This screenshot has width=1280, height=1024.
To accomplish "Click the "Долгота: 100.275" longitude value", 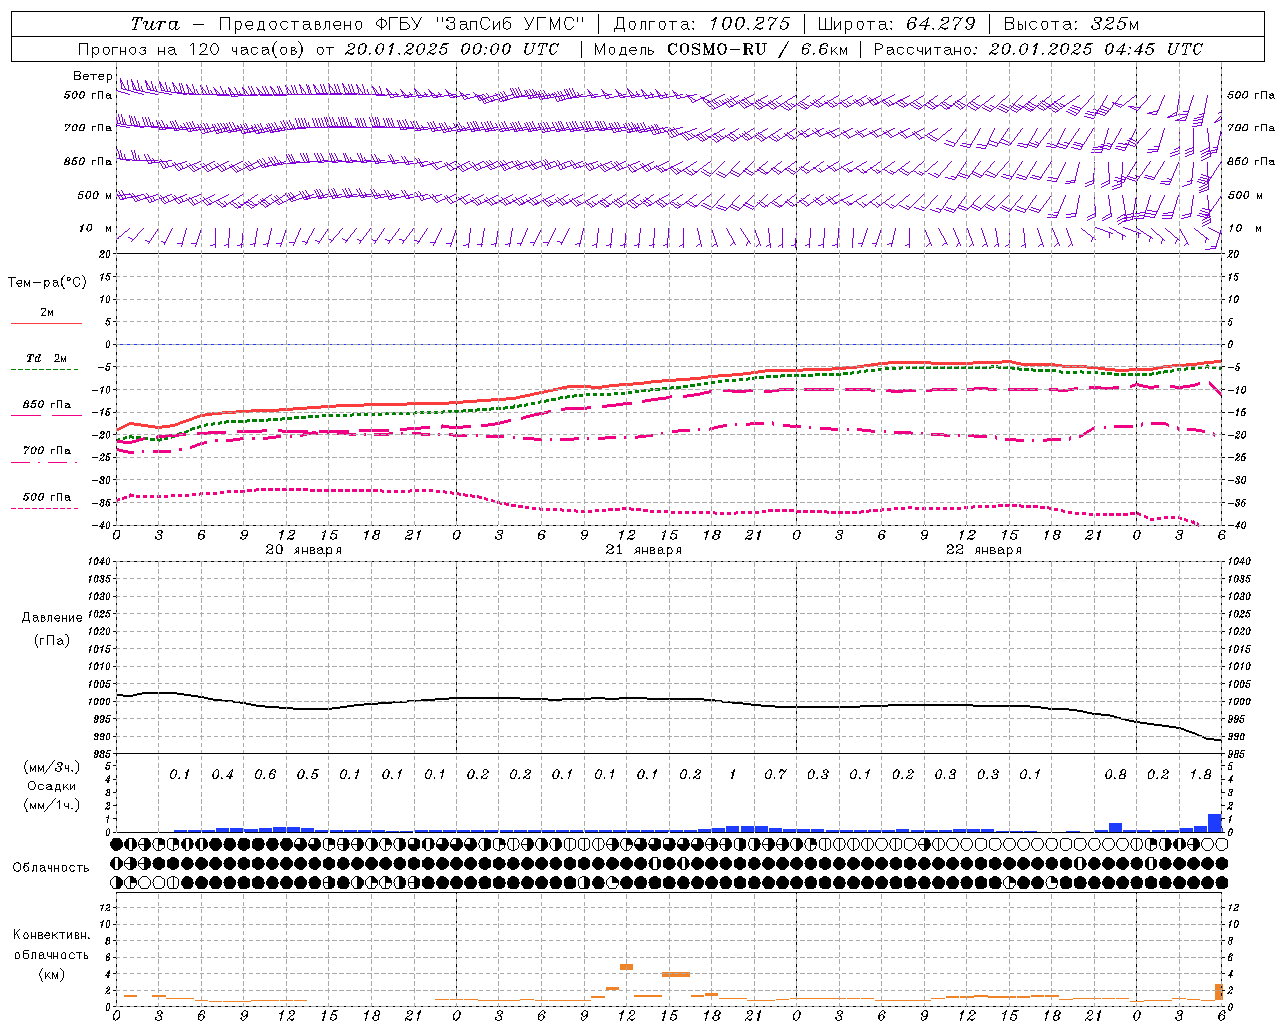I will pyautogui.click(x=701, y=24).
